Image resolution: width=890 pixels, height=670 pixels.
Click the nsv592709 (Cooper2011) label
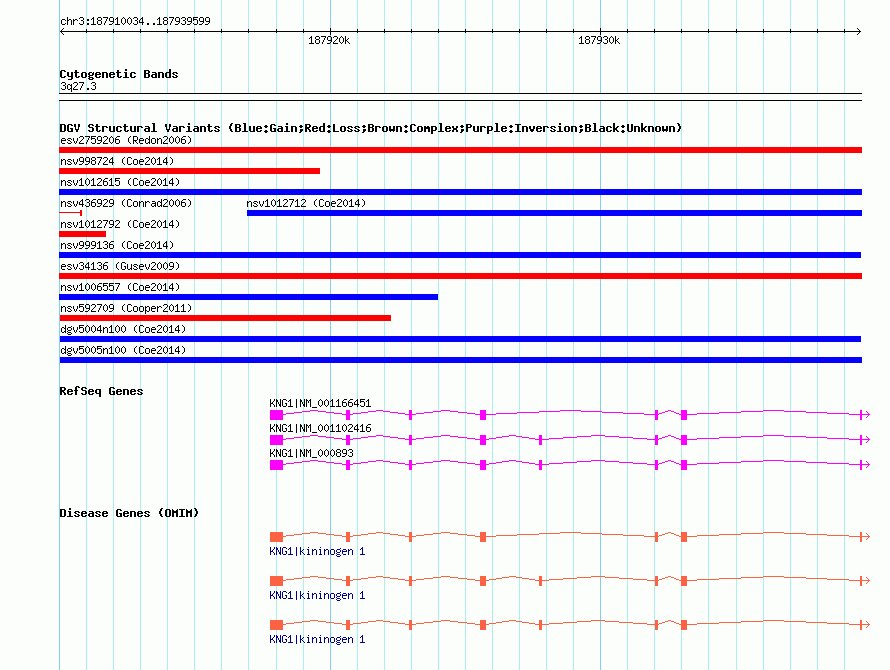coord(126,308)
